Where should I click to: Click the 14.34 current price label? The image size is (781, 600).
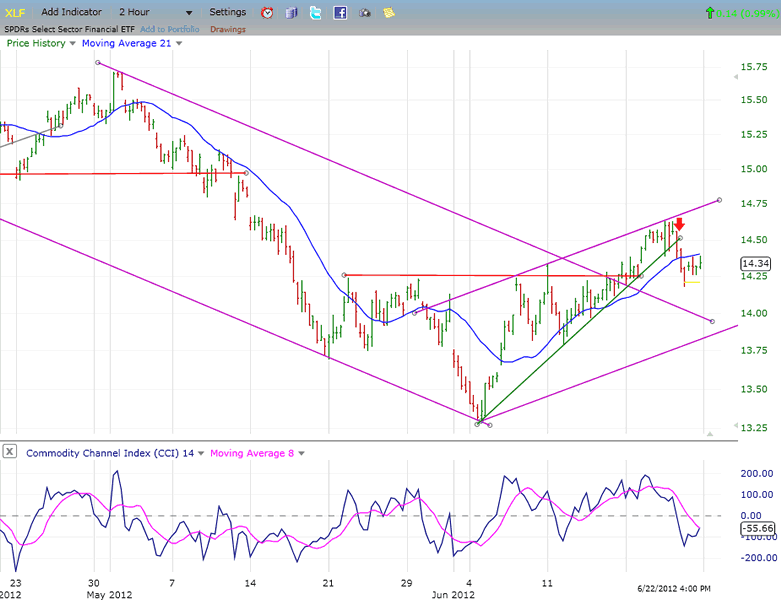coord(753,264)
